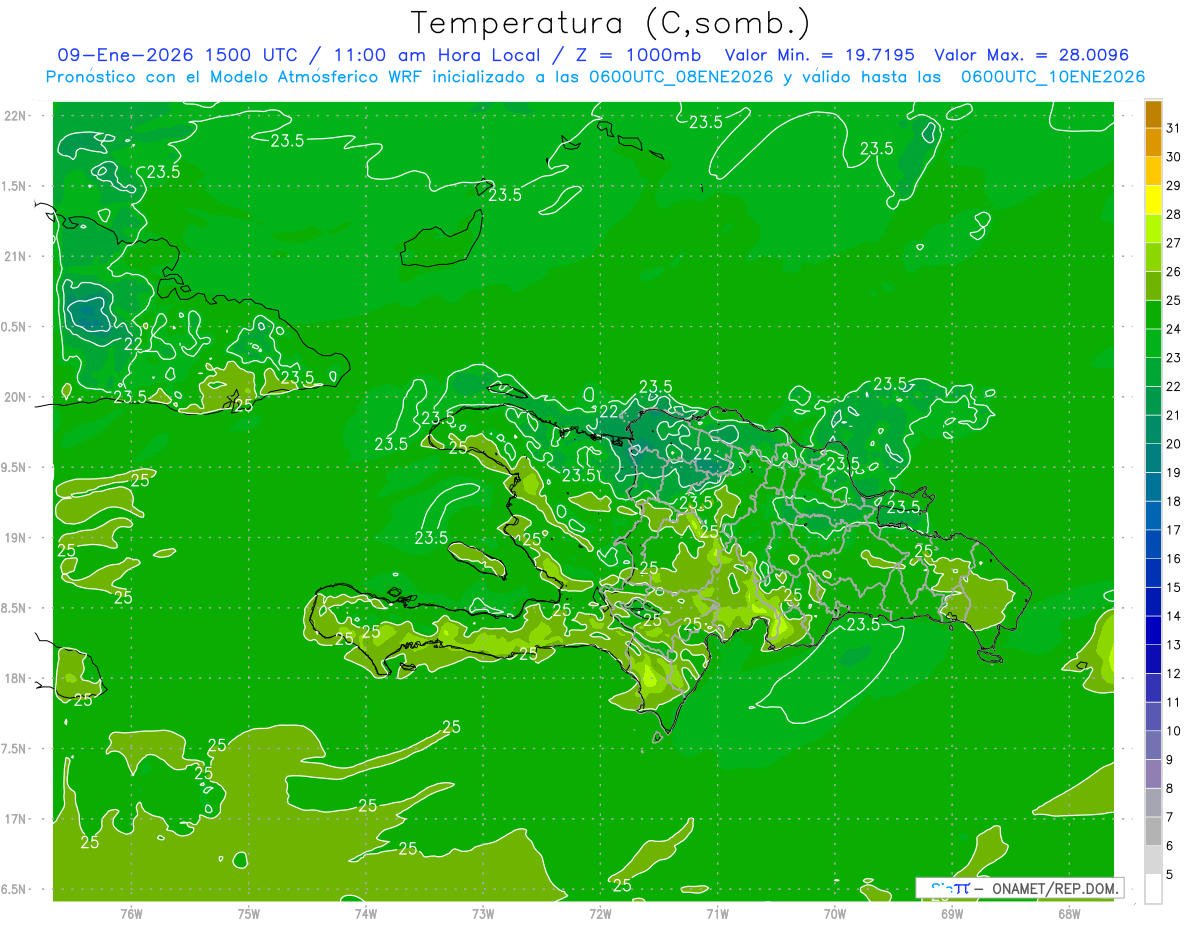Click the color scale label '28'
The height and width of the screenshot is (927, 1200).
pos(1174,214)
